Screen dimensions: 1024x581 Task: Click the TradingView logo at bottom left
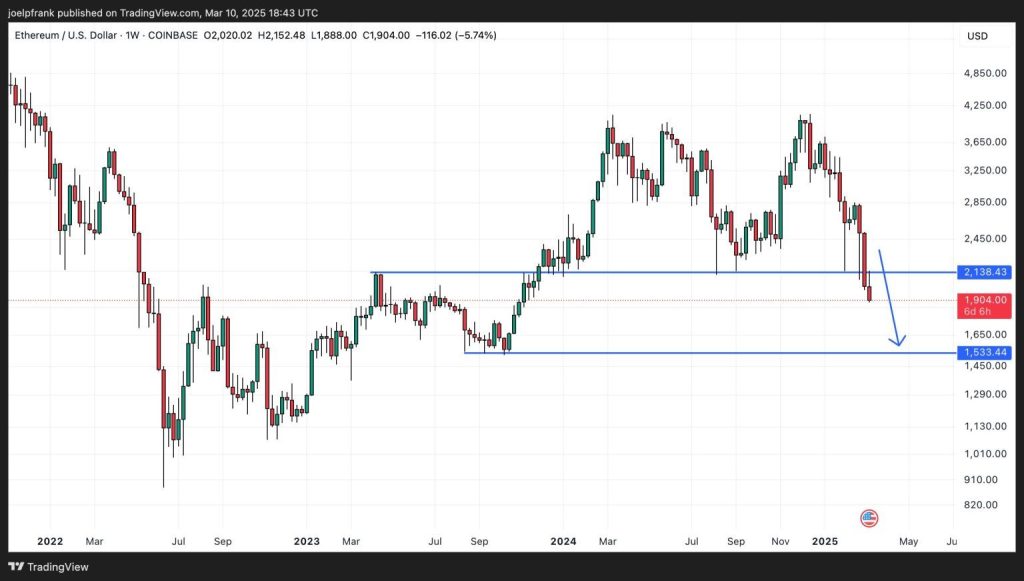click(x=48, y=567)
